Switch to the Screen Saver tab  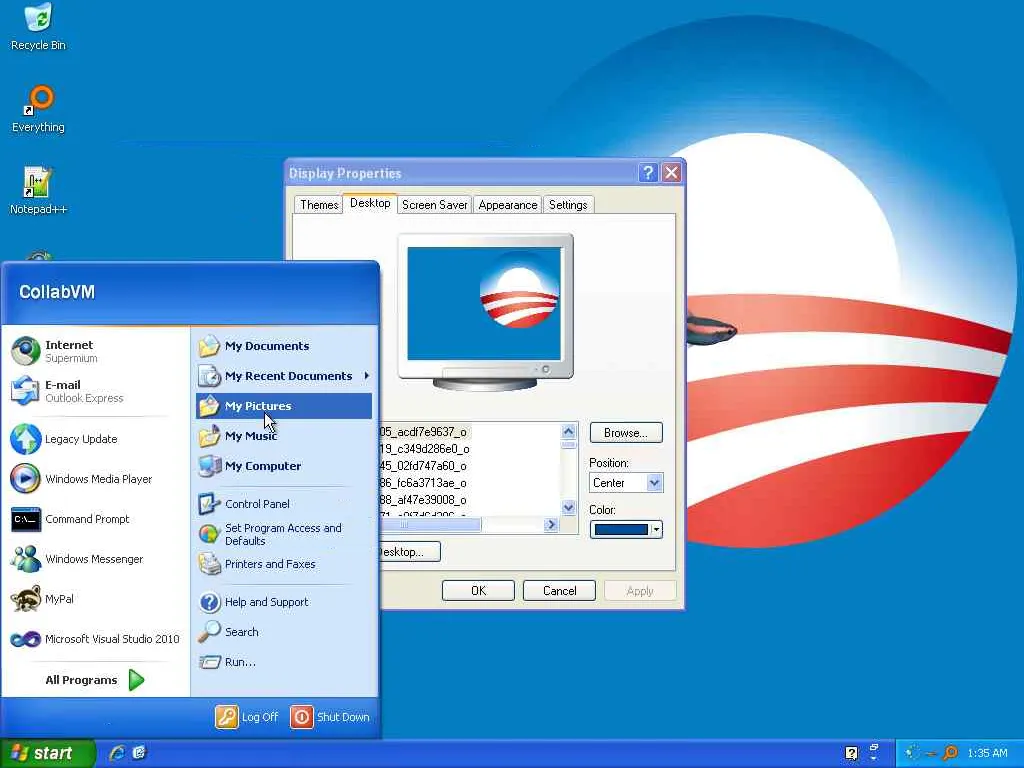point(434,204)
